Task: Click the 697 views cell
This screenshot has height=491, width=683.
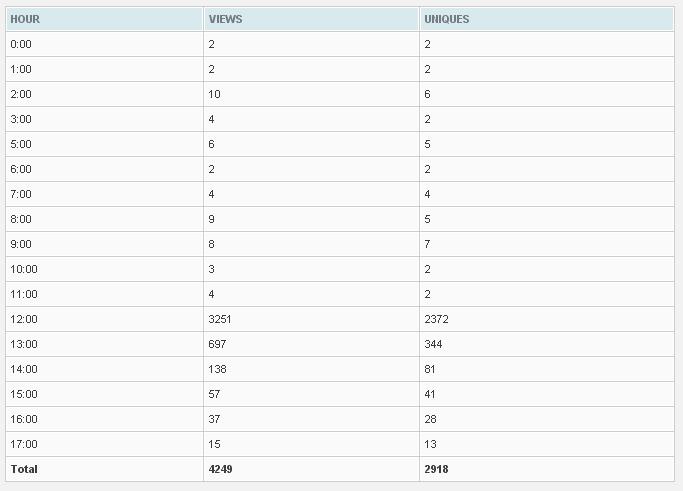Action: tap(217, 344)
